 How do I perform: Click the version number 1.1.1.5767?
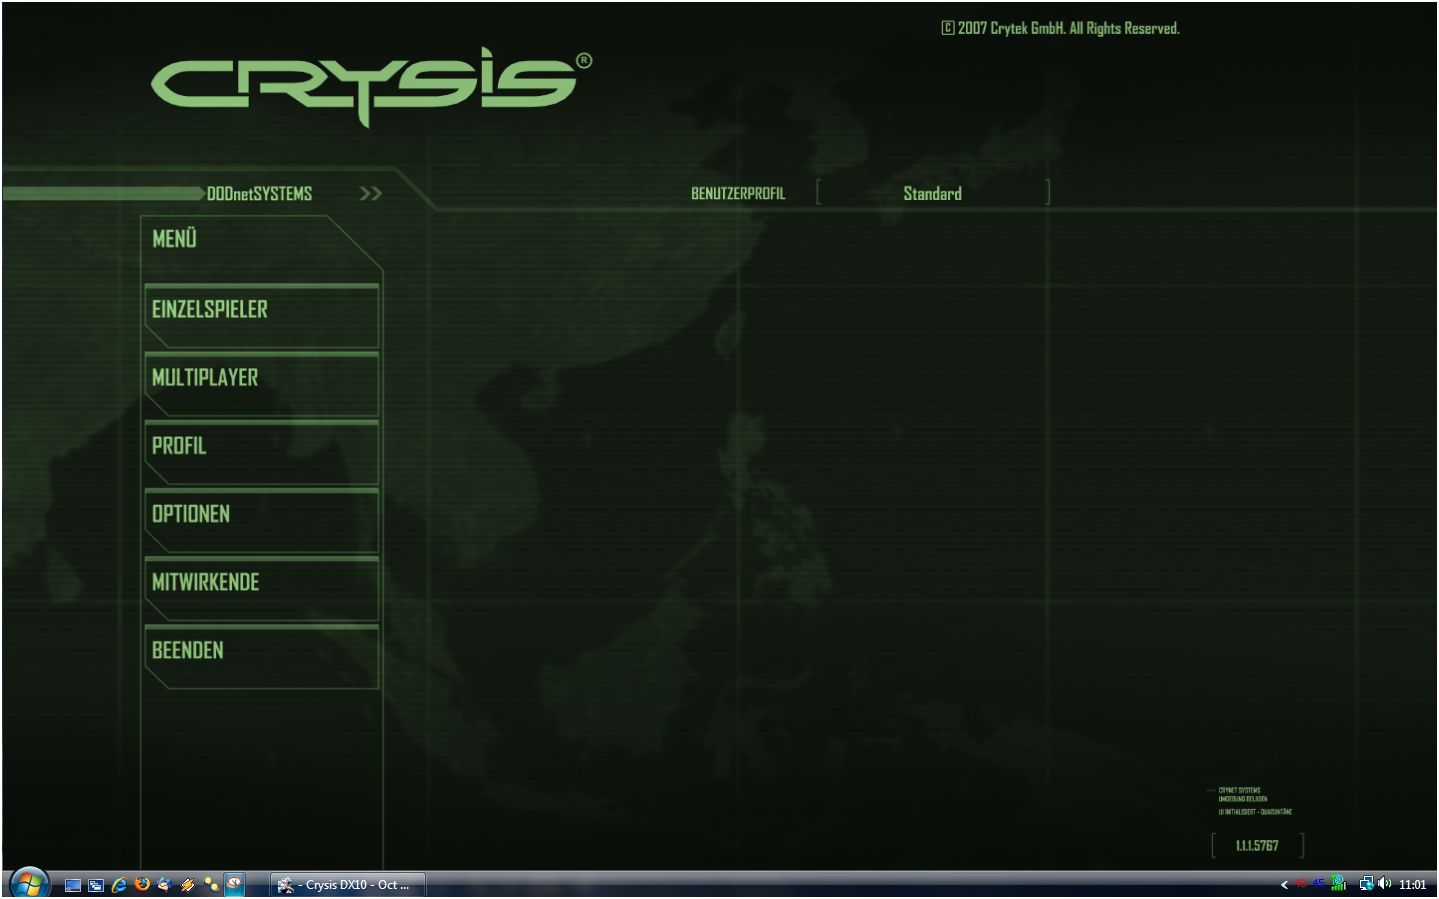pyautogui.click(x=1257, y=846)
